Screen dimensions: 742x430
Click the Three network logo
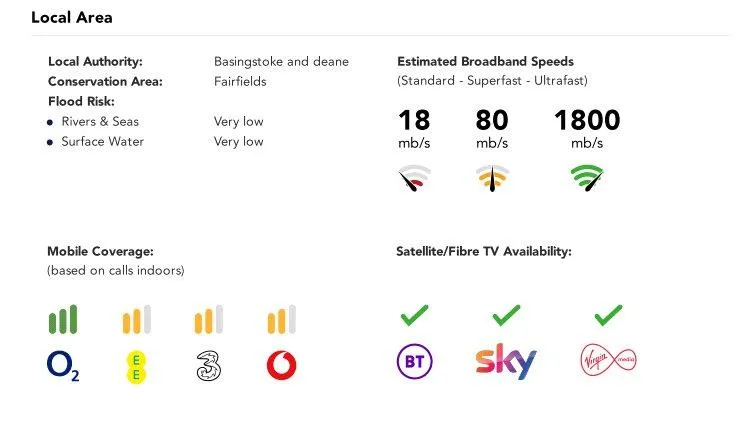[x=209, y=366]
